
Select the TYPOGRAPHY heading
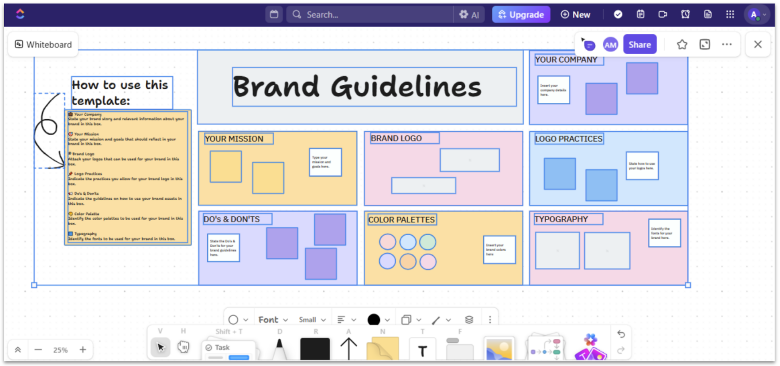pos(561,219)
